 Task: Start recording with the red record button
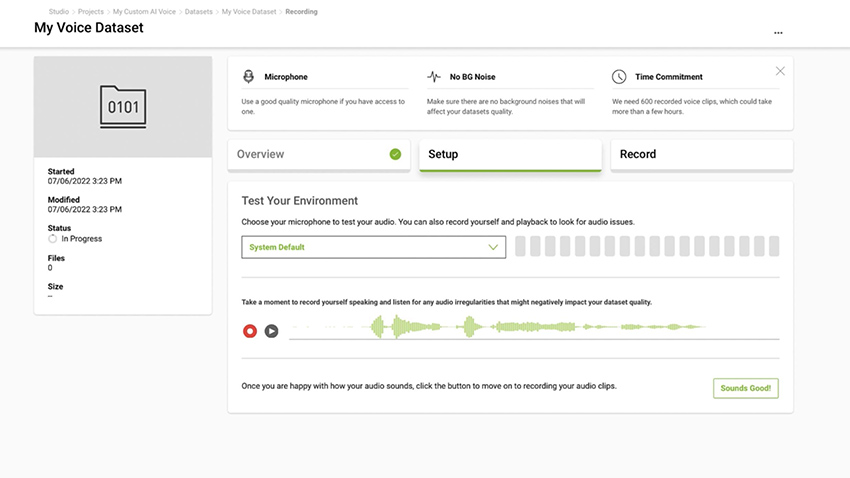pyautogui.click(x=250, y=330)
